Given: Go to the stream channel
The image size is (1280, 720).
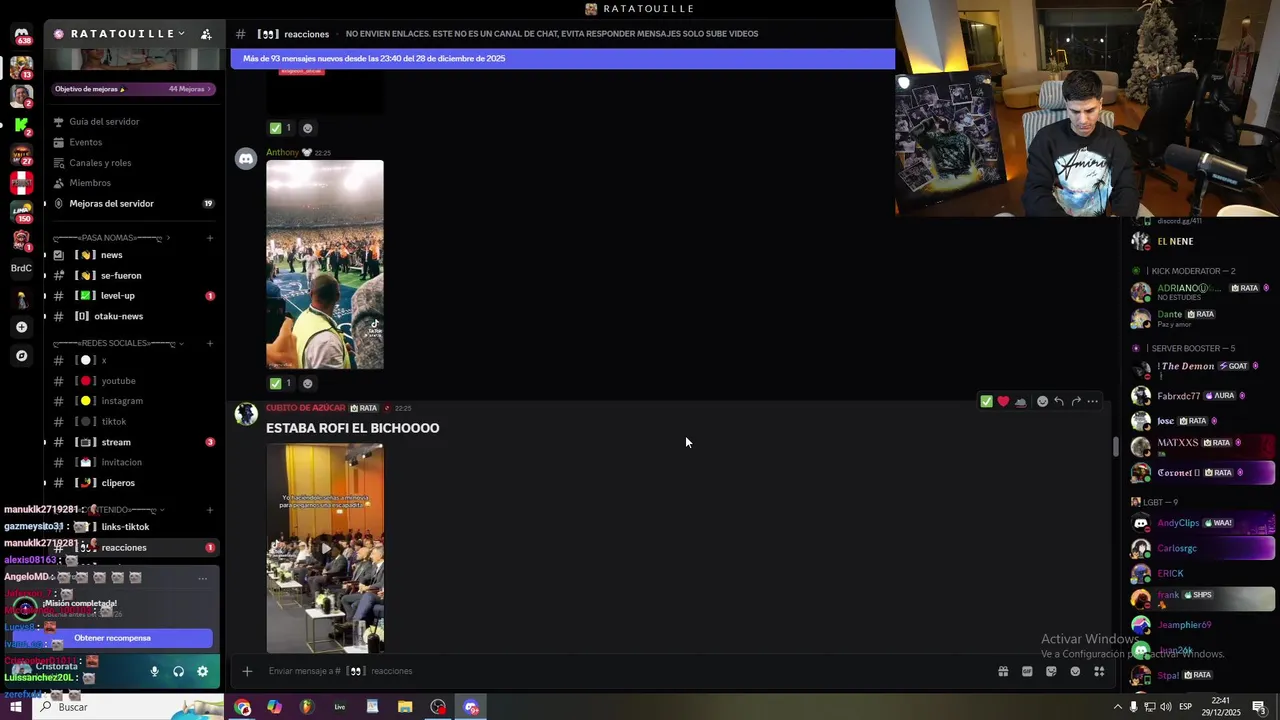Looking at the screenshot, I should pyautogui.click(x=134, y=442).
